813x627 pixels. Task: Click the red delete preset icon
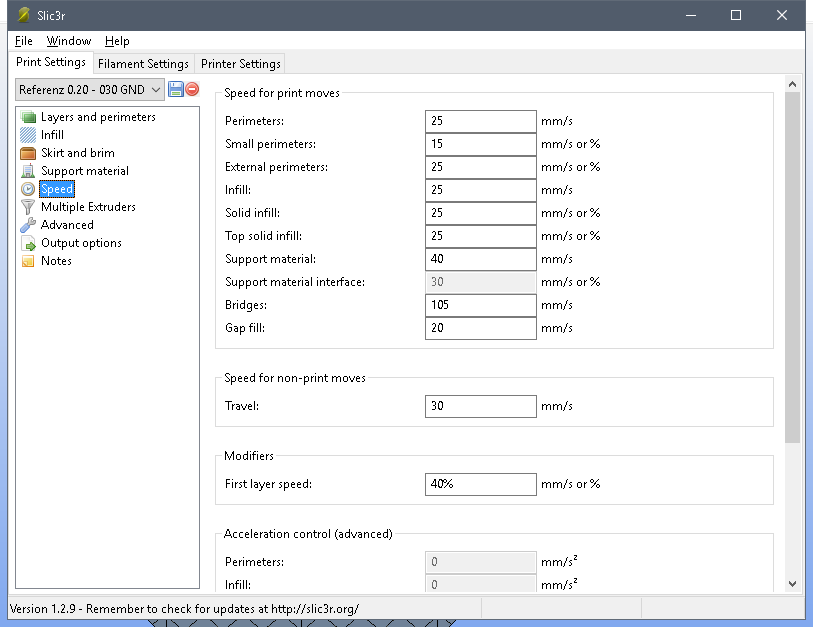click(x=192, y=89)
